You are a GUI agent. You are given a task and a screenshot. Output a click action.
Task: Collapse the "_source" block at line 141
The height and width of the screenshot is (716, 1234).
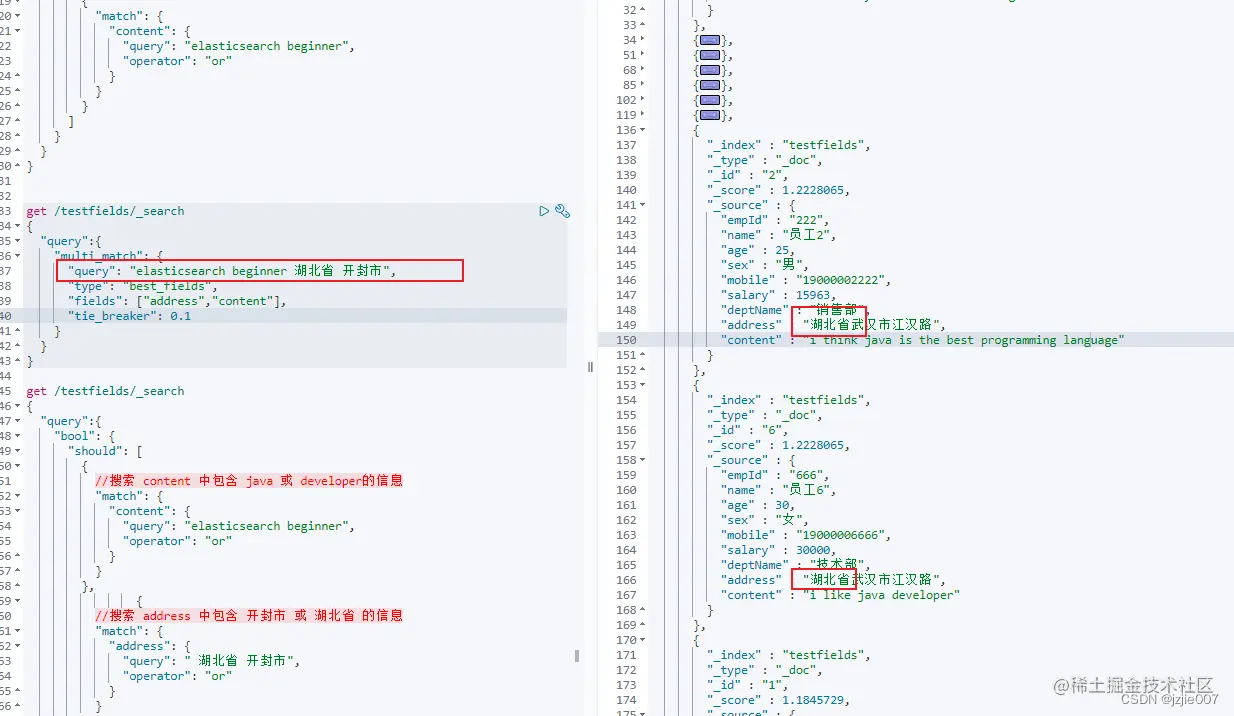coord(642,205)
